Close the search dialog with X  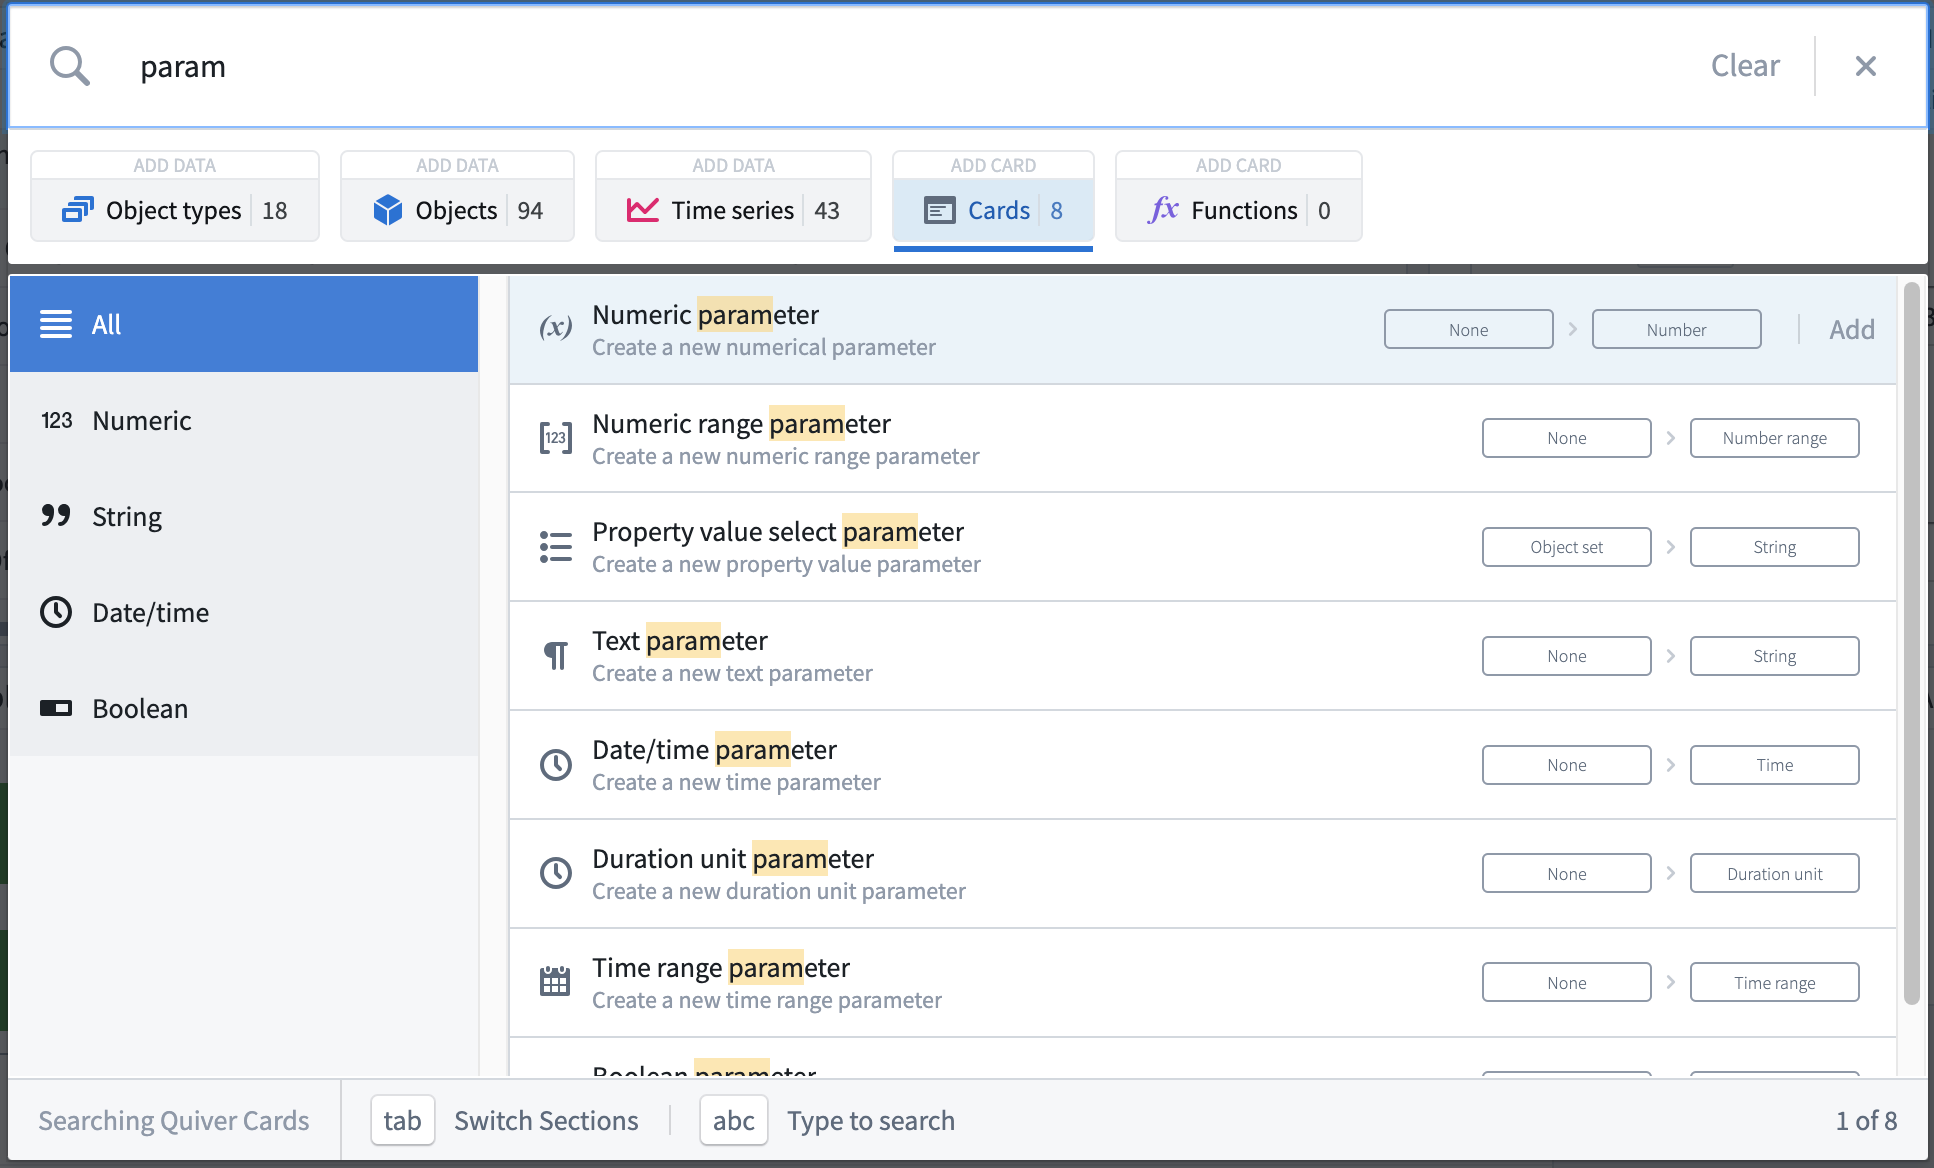[x=1865, y=66]
